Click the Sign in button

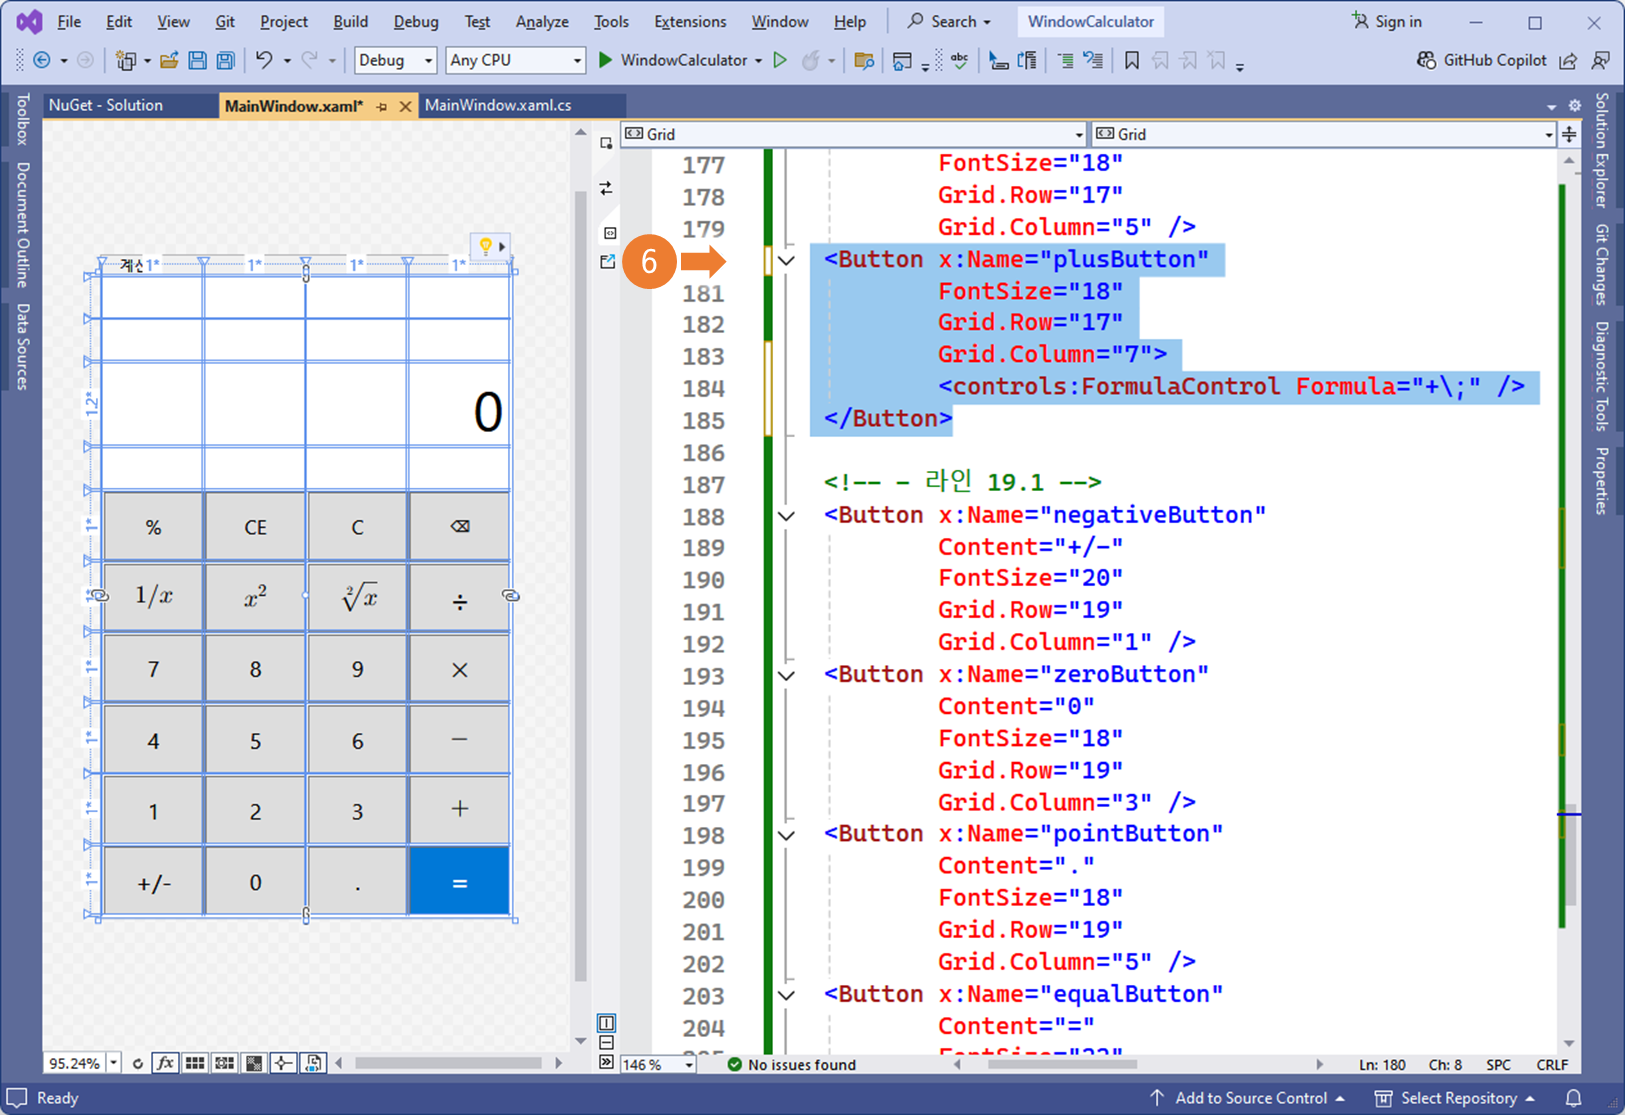(1386, 21)
